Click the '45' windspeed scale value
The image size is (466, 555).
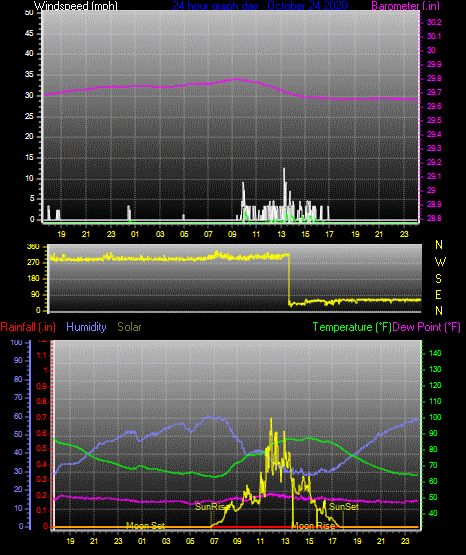point(29,33)
